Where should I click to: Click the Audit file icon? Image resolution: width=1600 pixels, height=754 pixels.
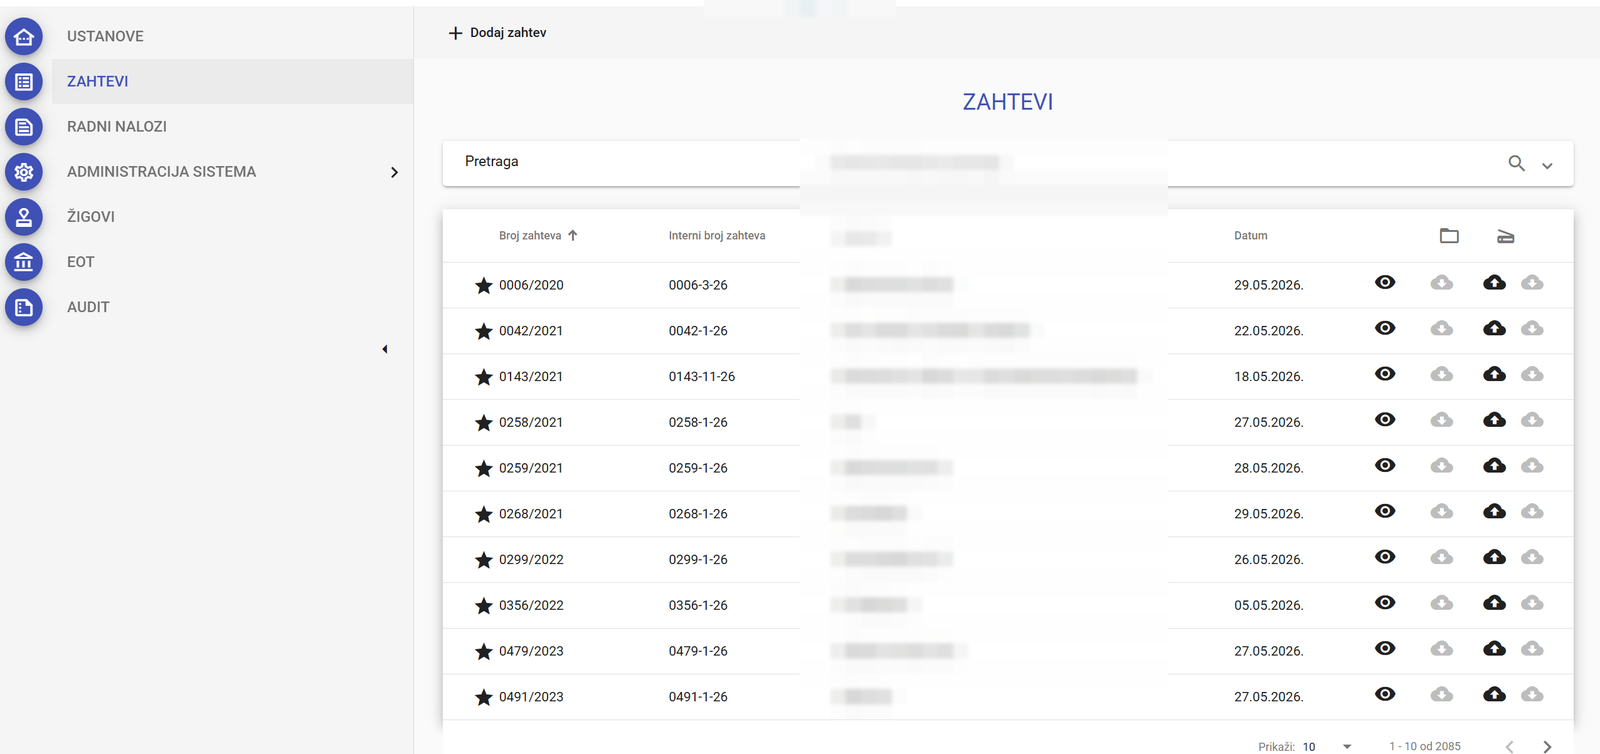[x=24, y=307]
